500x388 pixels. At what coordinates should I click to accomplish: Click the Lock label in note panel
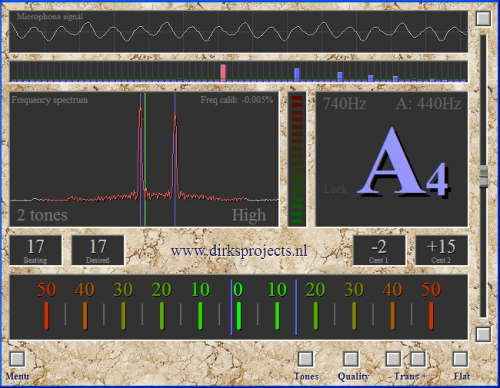pos(335,189)
